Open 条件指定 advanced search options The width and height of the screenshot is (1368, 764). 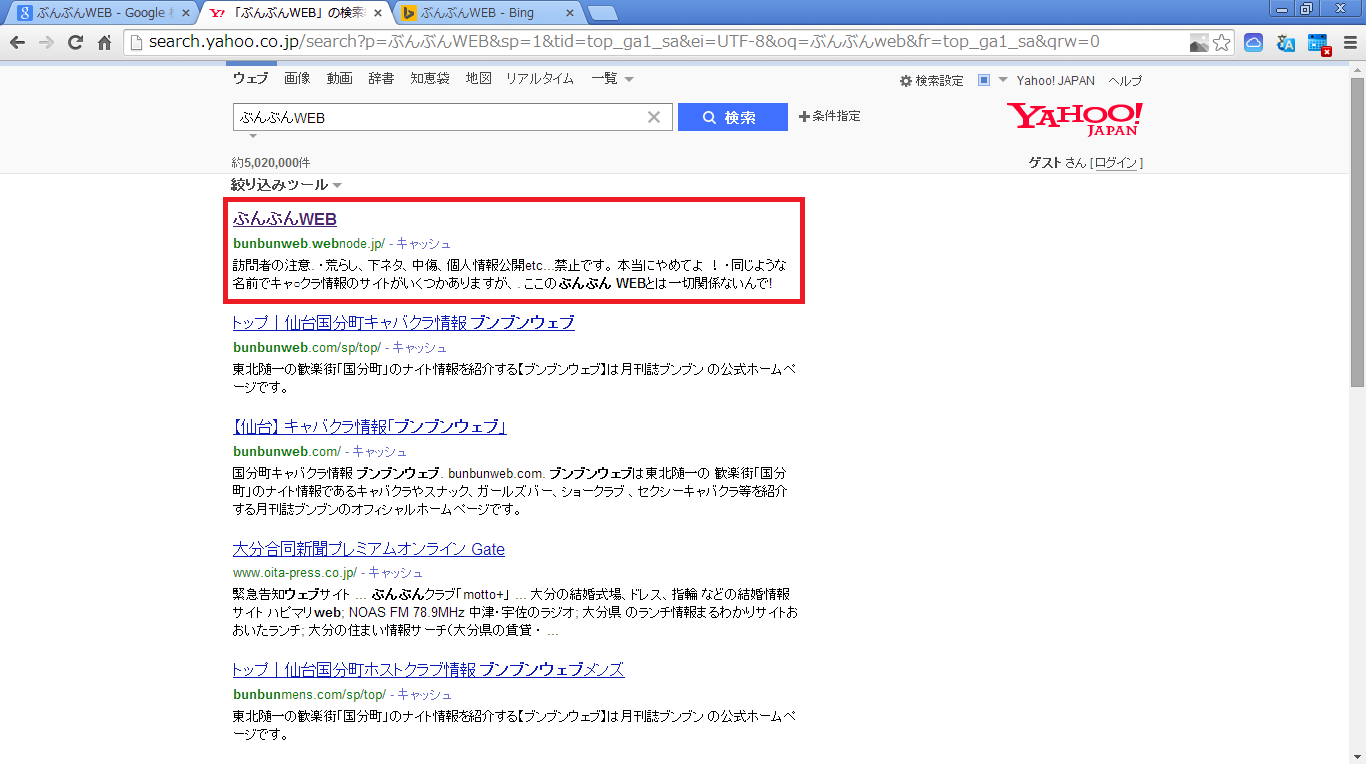pos(829,117)
